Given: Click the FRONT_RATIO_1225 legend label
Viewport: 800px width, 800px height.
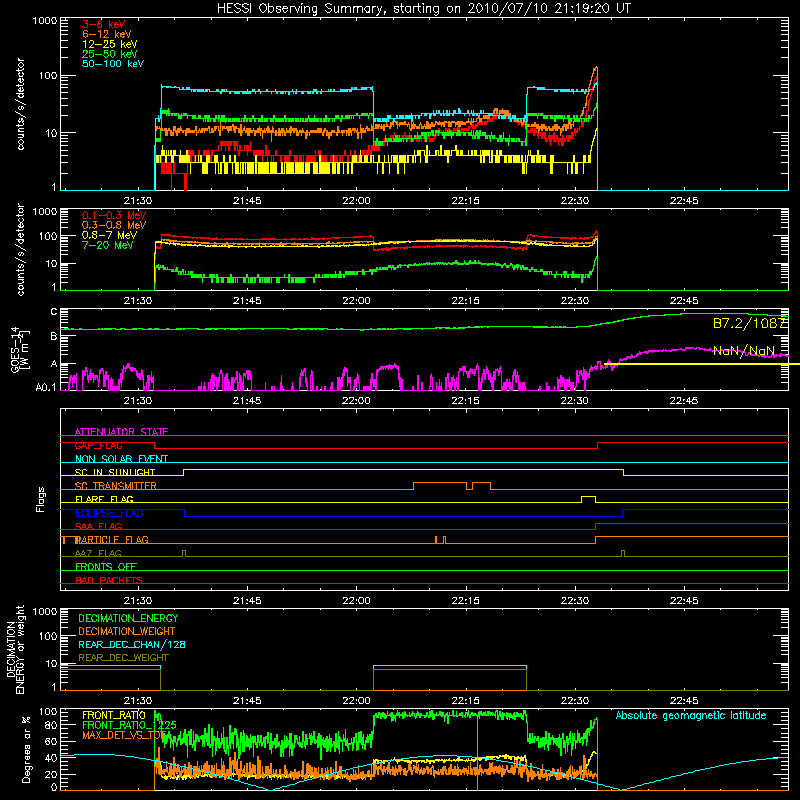Looking at the screenshot, I should (129, 725).
